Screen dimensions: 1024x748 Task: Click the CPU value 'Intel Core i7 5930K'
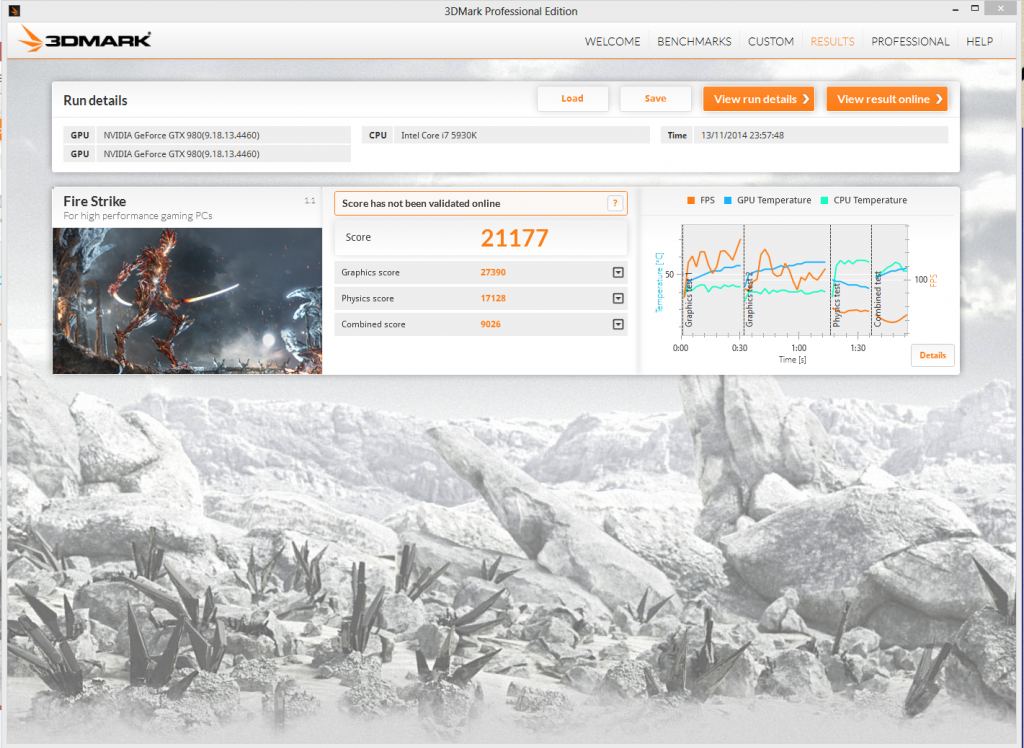click(439, 135)
